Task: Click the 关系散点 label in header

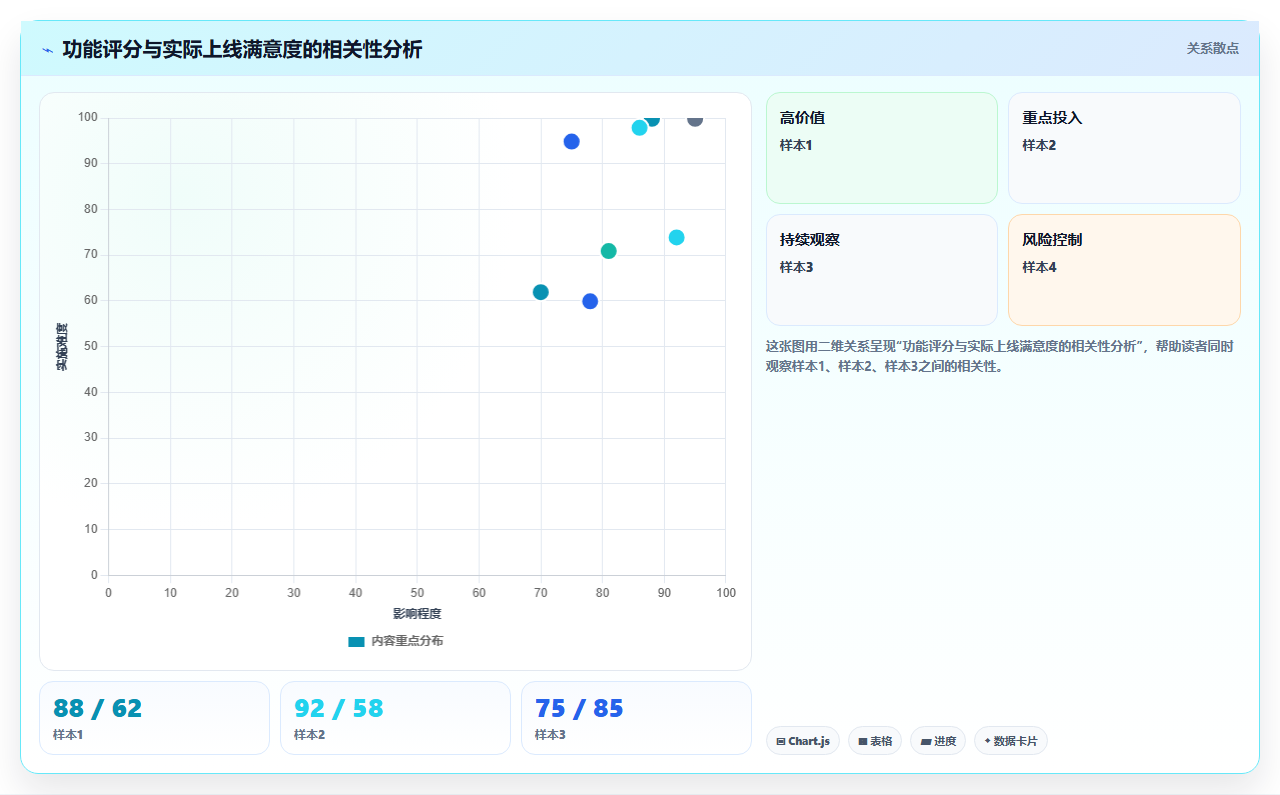Action: pos(1212,48)
